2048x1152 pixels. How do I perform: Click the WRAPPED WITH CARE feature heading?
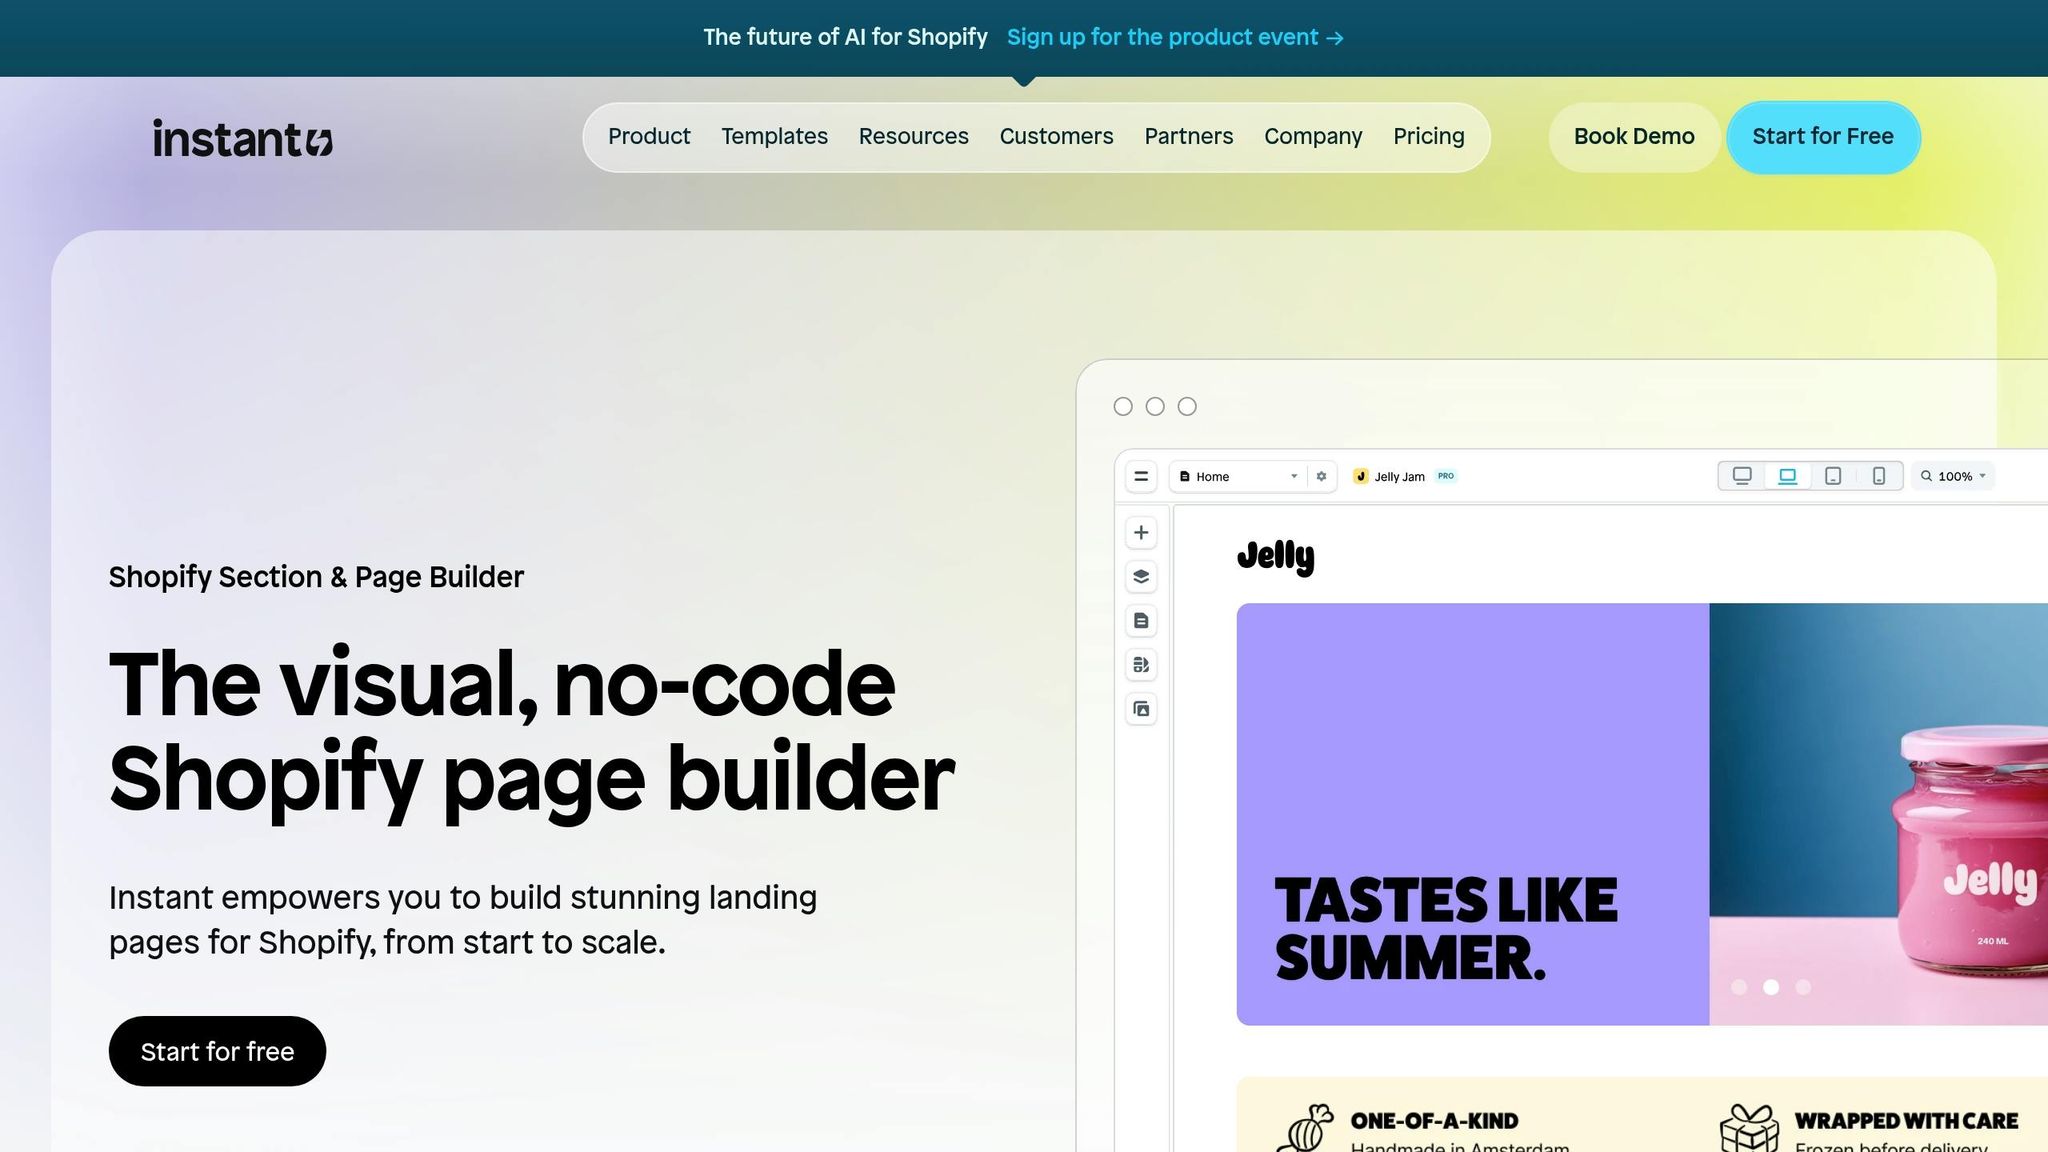click(x=1906, y=1121)
